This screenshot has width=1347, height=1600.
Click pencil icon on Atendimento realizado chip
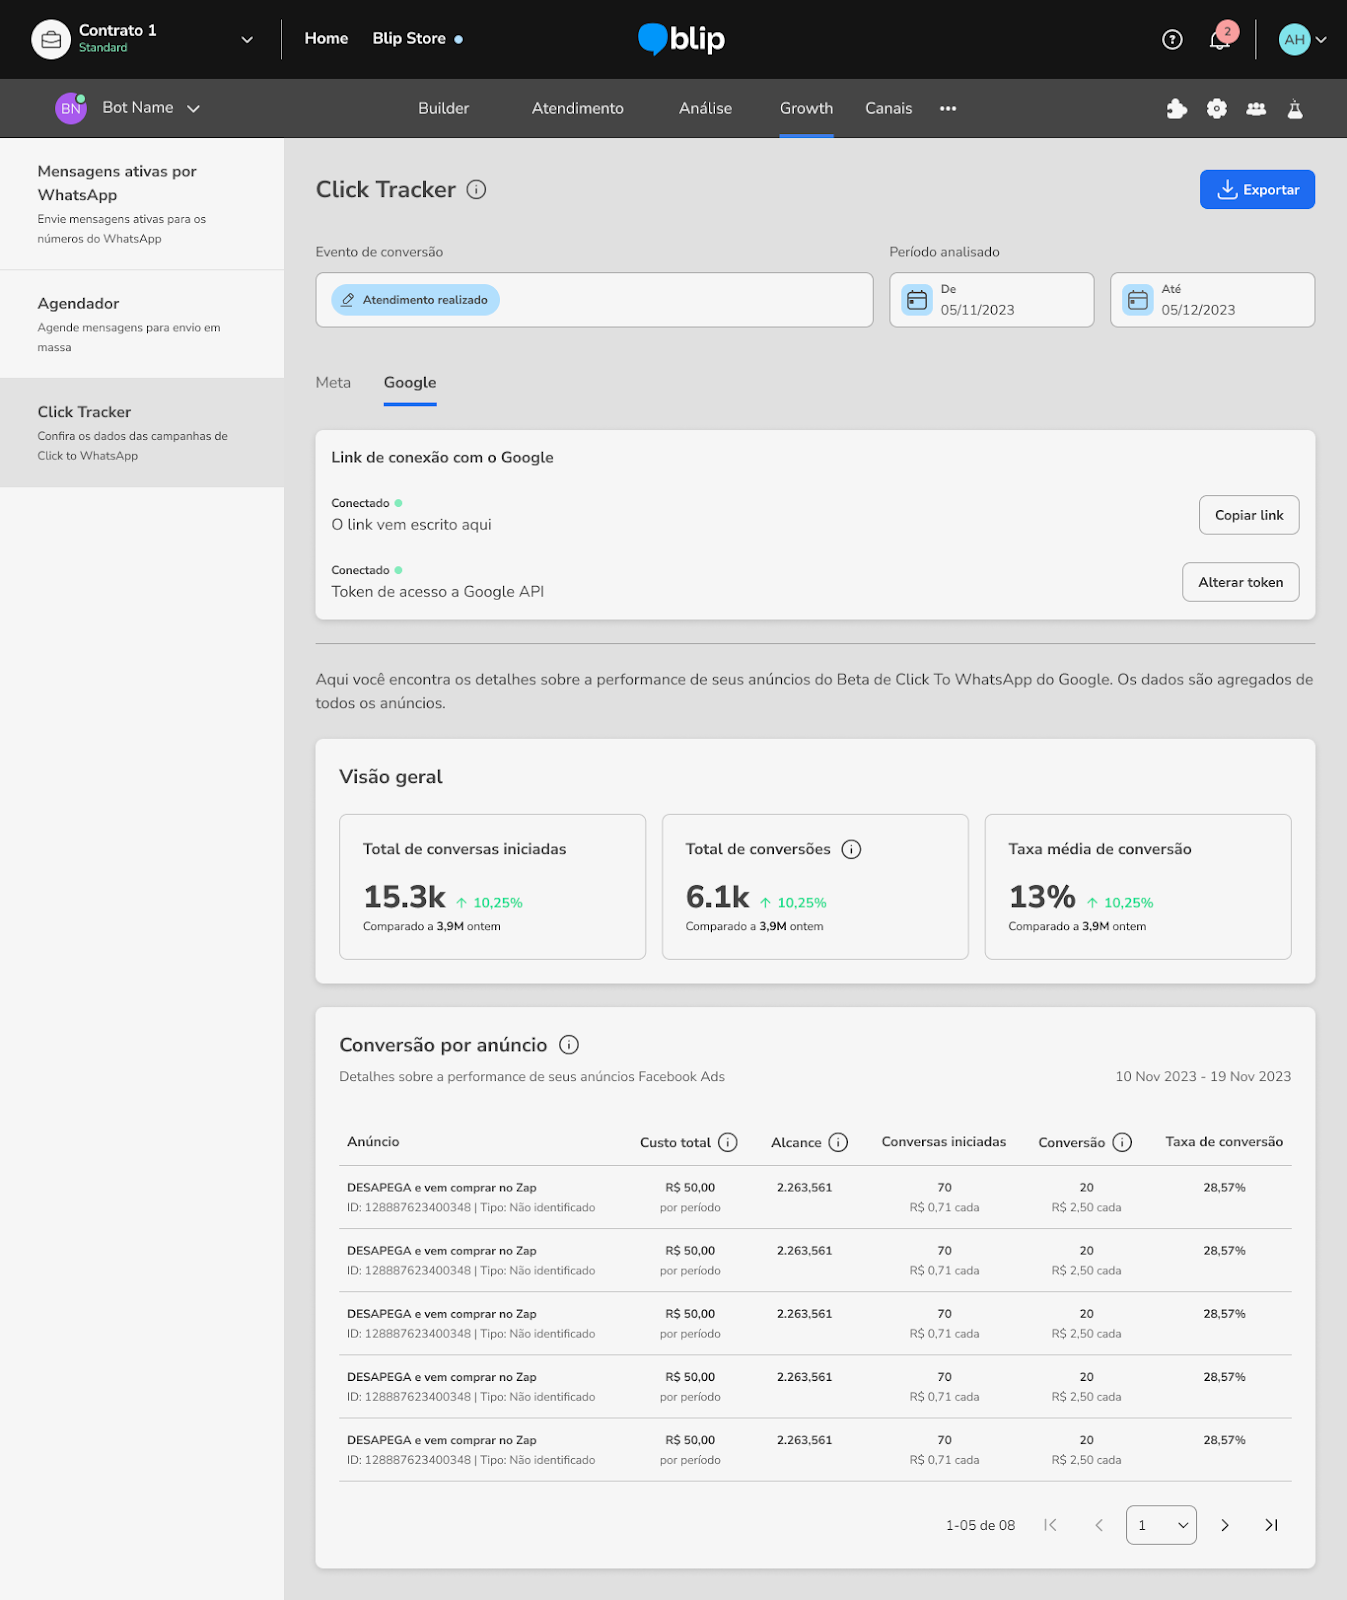348,300
